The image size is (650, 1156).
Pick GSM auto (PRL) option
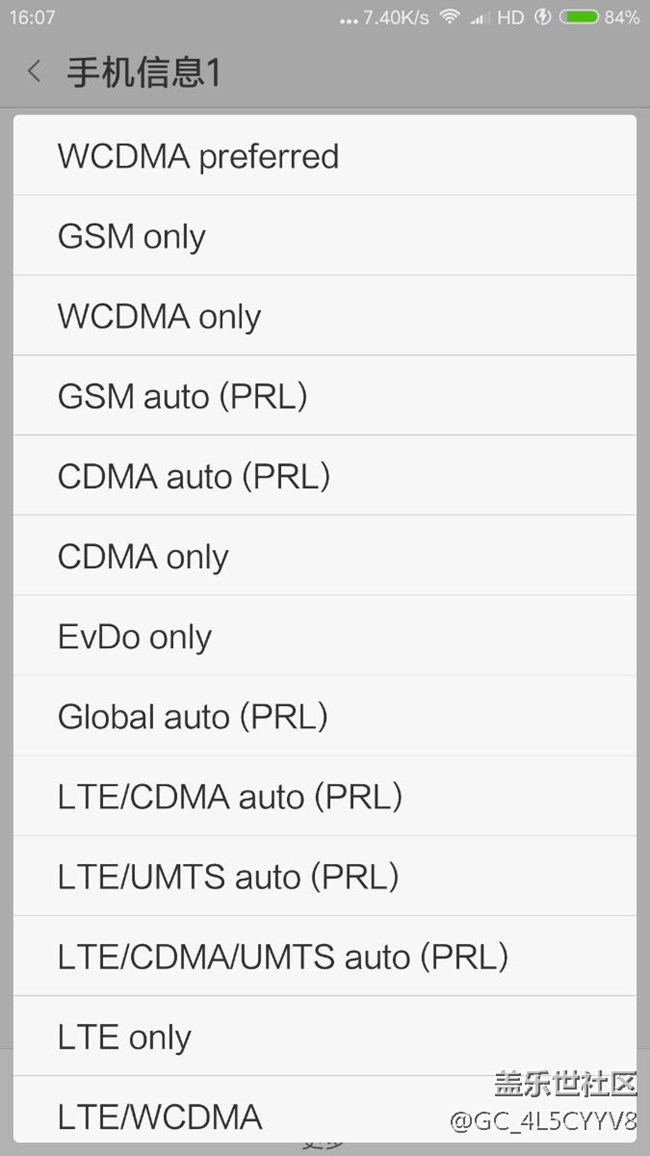[182, 396]
